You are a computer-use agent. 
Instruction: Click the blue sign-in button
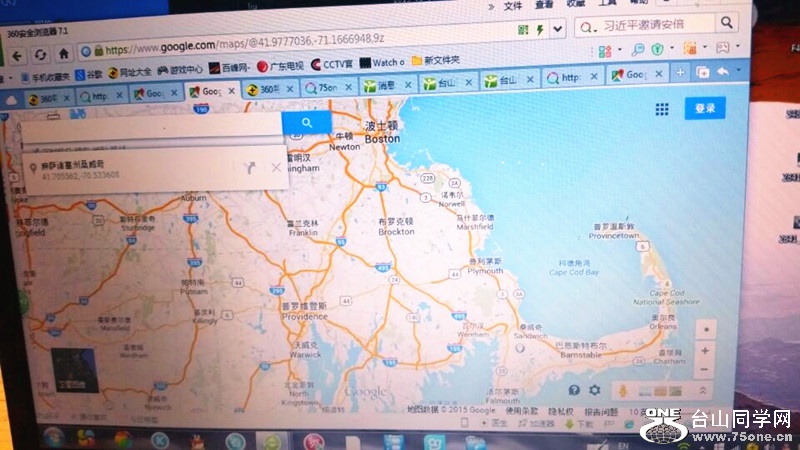pos(705,109)
